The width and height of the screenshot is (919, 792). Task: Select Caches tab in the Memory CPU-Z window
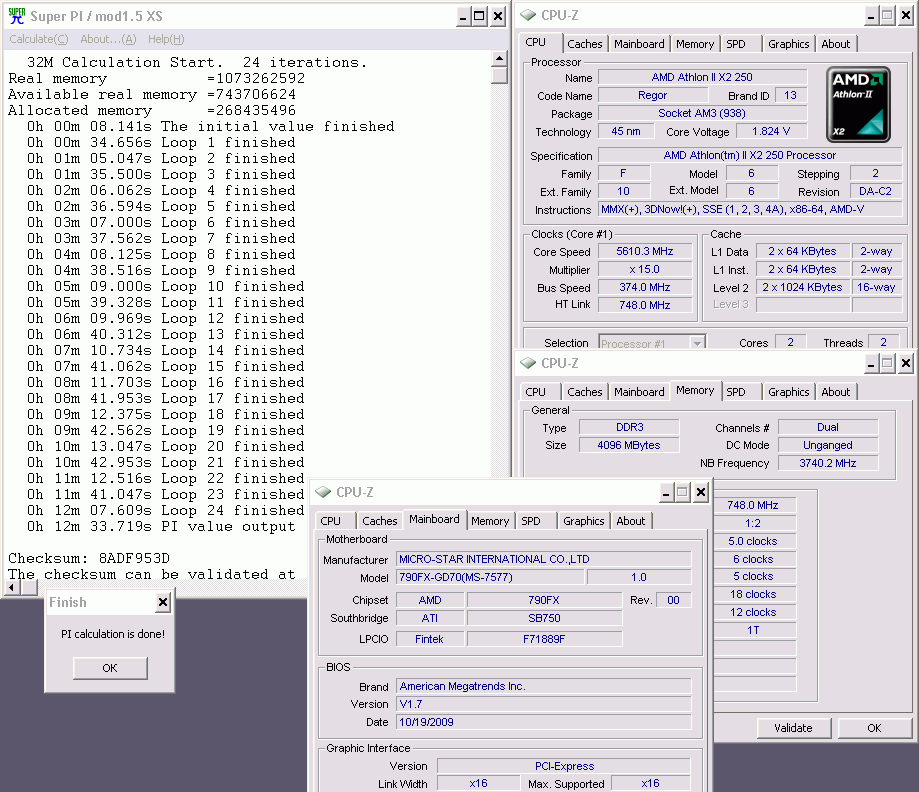point(584,392)
